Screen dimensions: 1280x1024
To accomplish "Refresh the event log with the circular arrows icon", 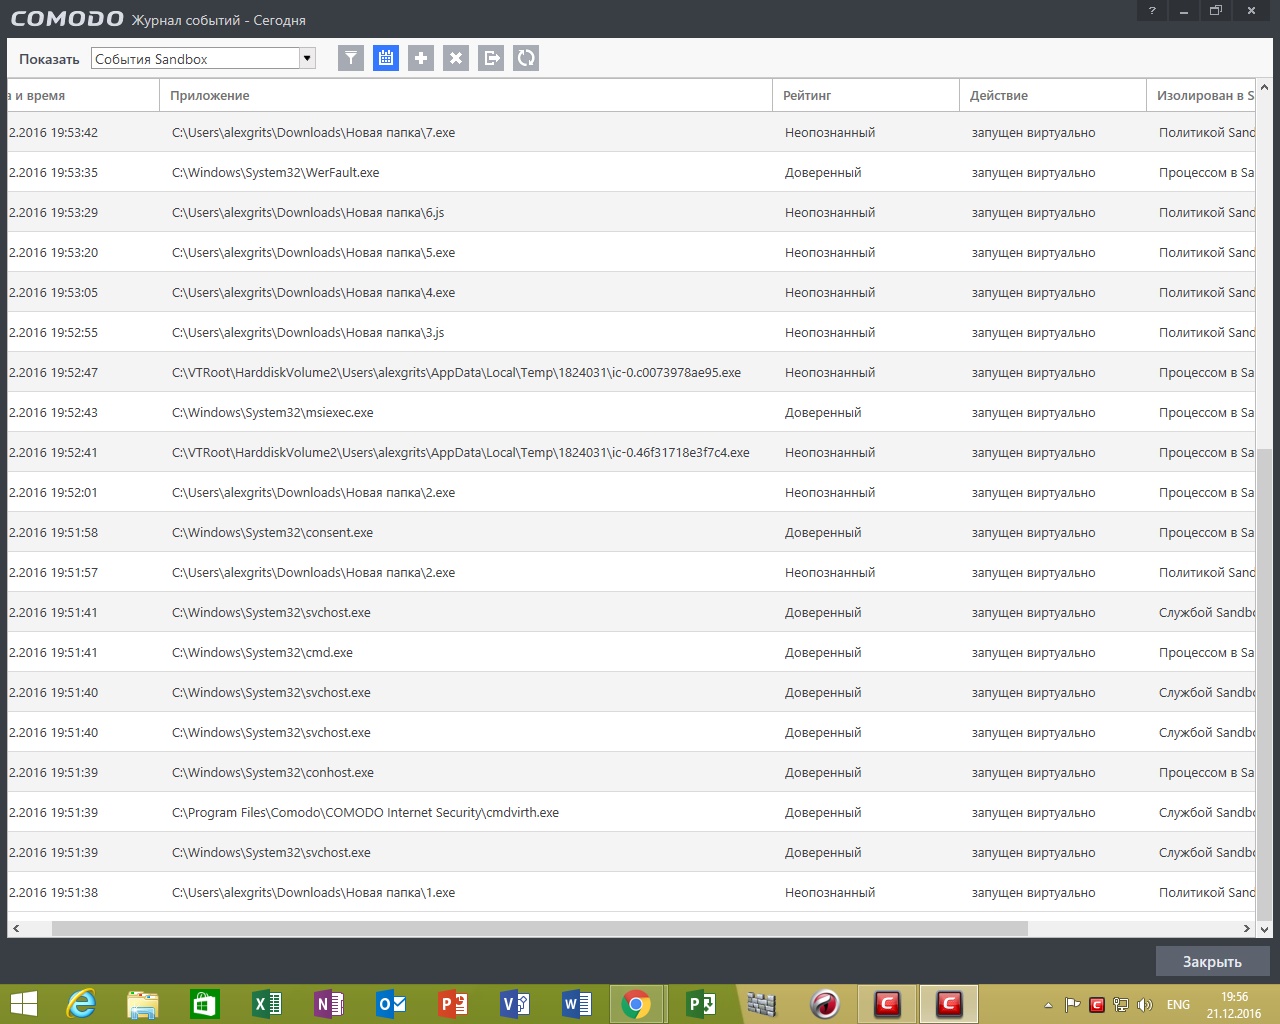I will 526,58.
